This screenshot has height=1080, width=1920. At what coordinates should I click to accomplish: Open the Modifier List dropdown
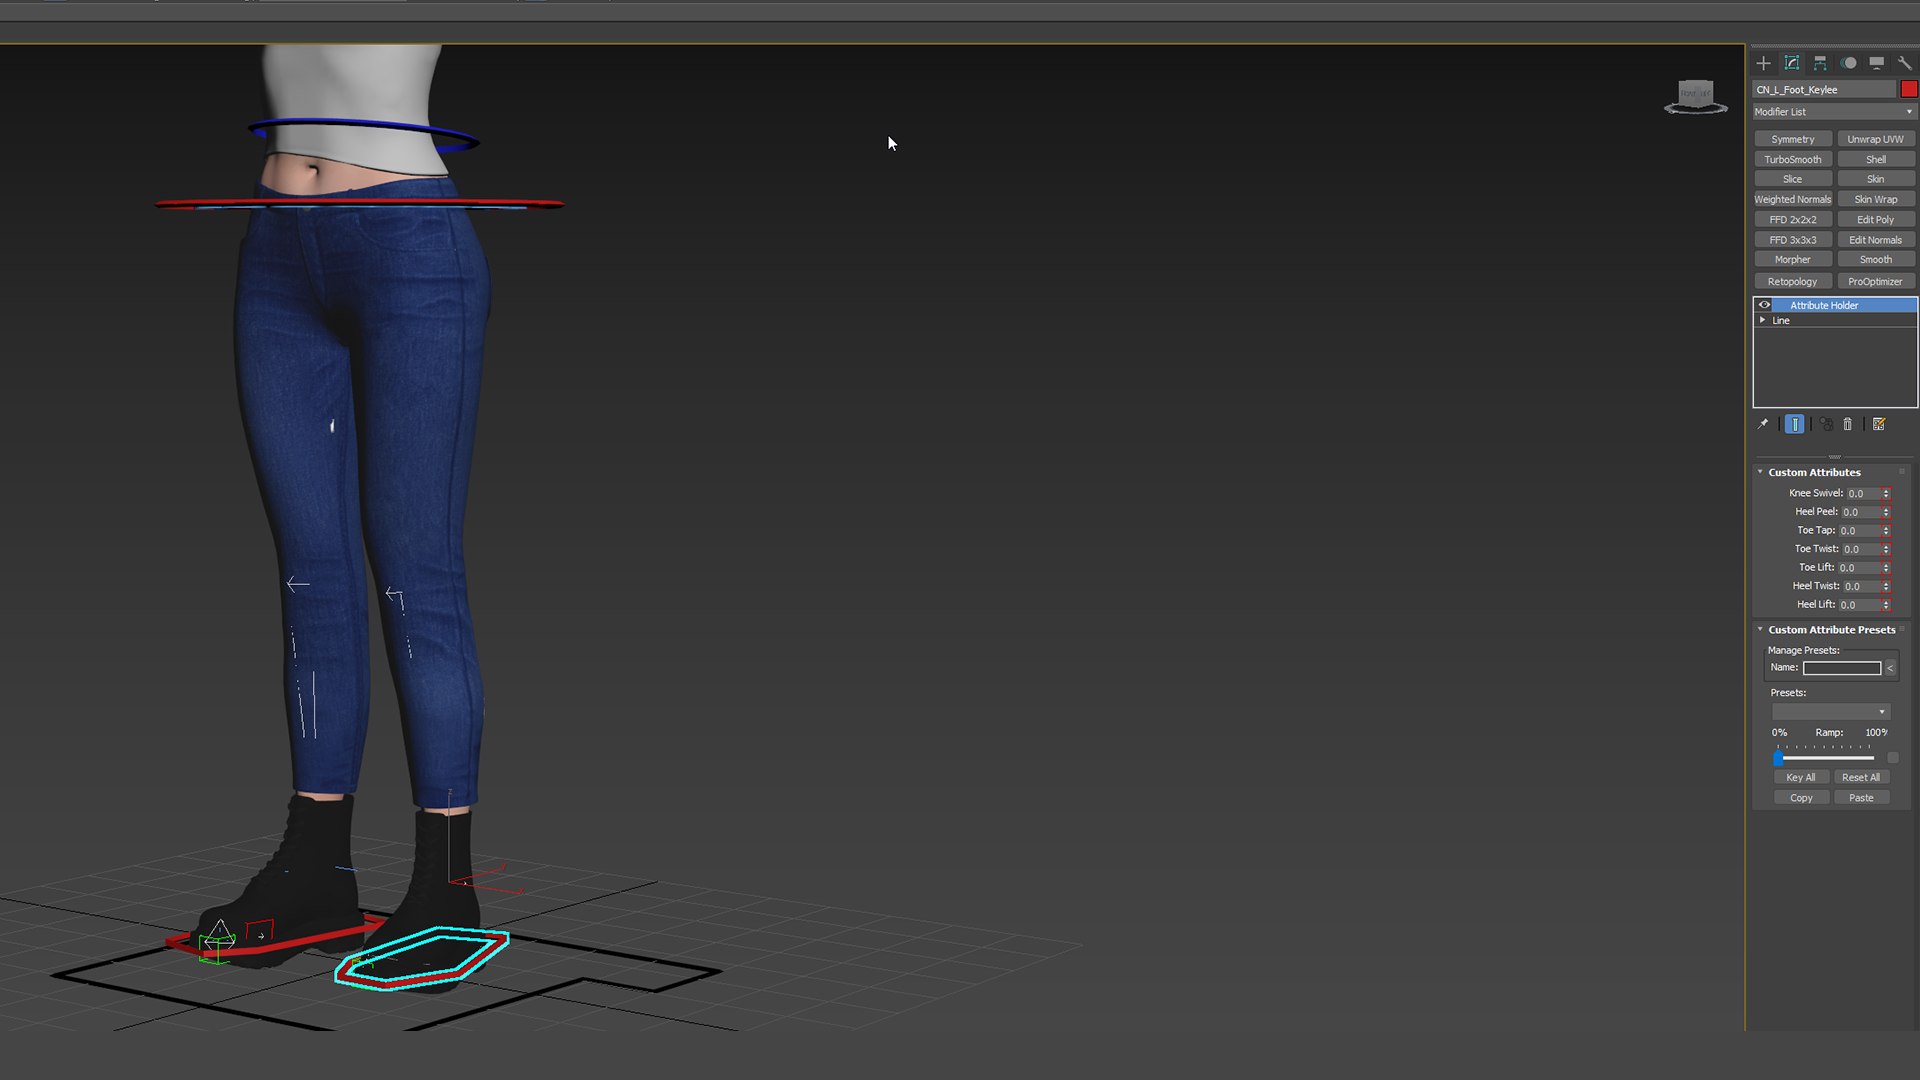1834,112
